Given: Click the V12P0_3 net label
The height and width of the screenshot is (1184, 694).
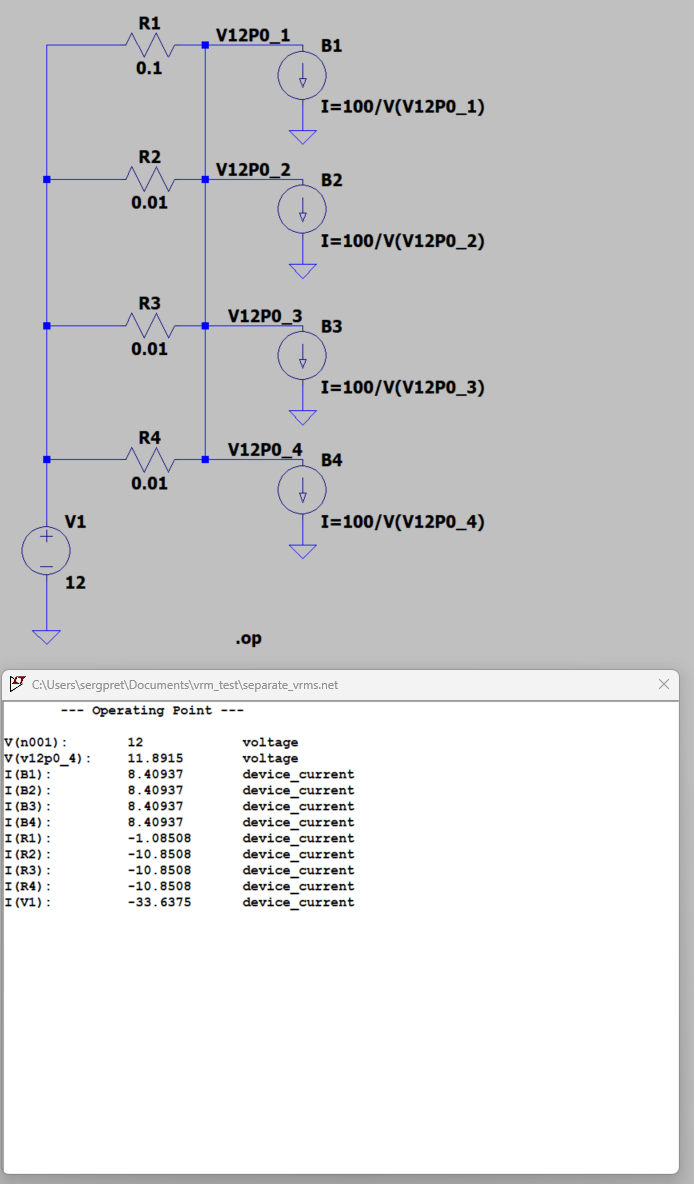Looking at the screenshot, I should 265,316.
